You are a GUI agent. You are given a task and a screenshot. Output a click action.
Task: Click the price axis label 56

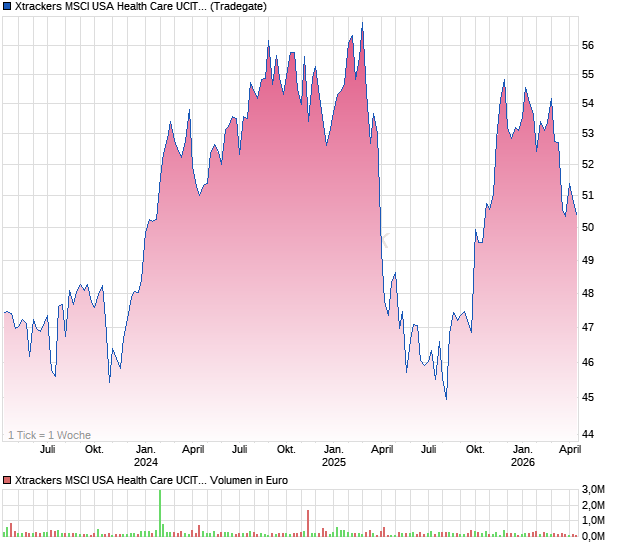coord(588,45)
